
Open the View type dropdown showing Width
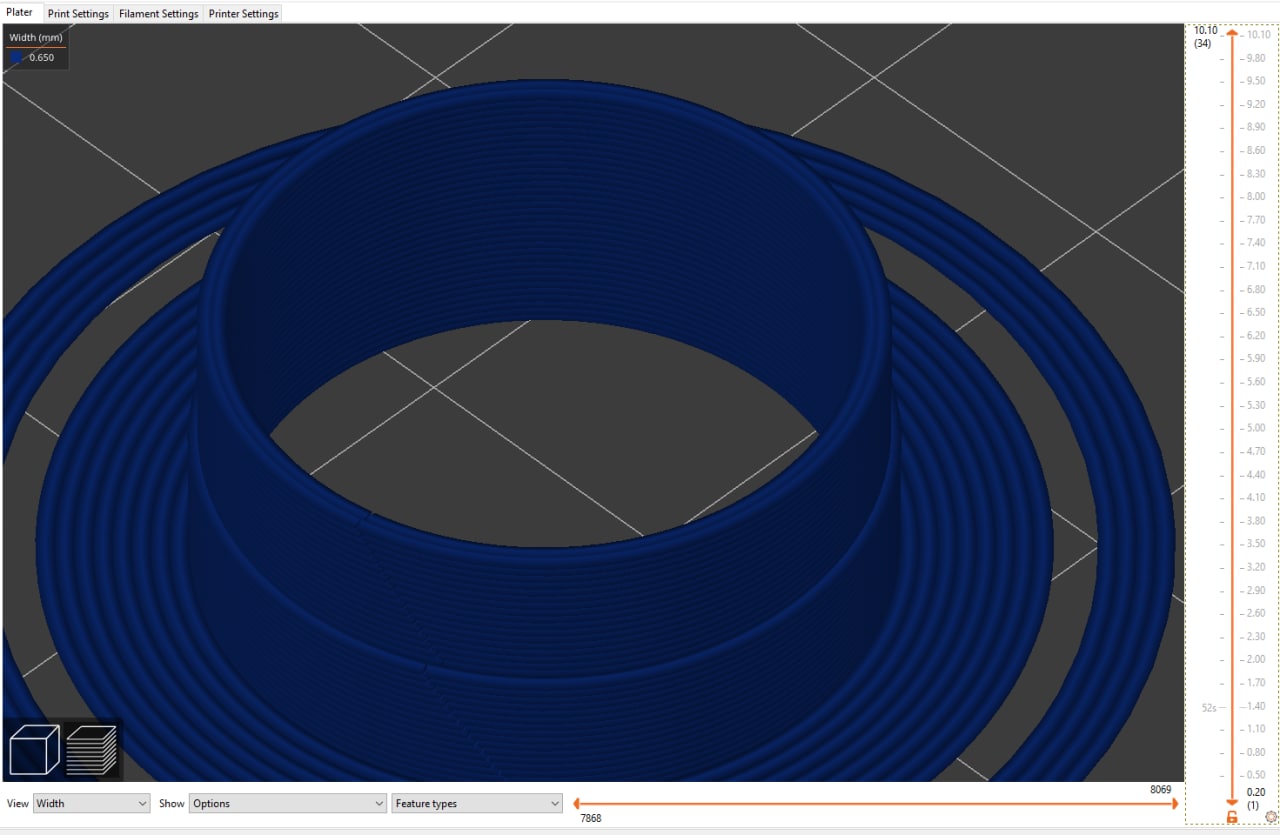[x=92, y=803]
